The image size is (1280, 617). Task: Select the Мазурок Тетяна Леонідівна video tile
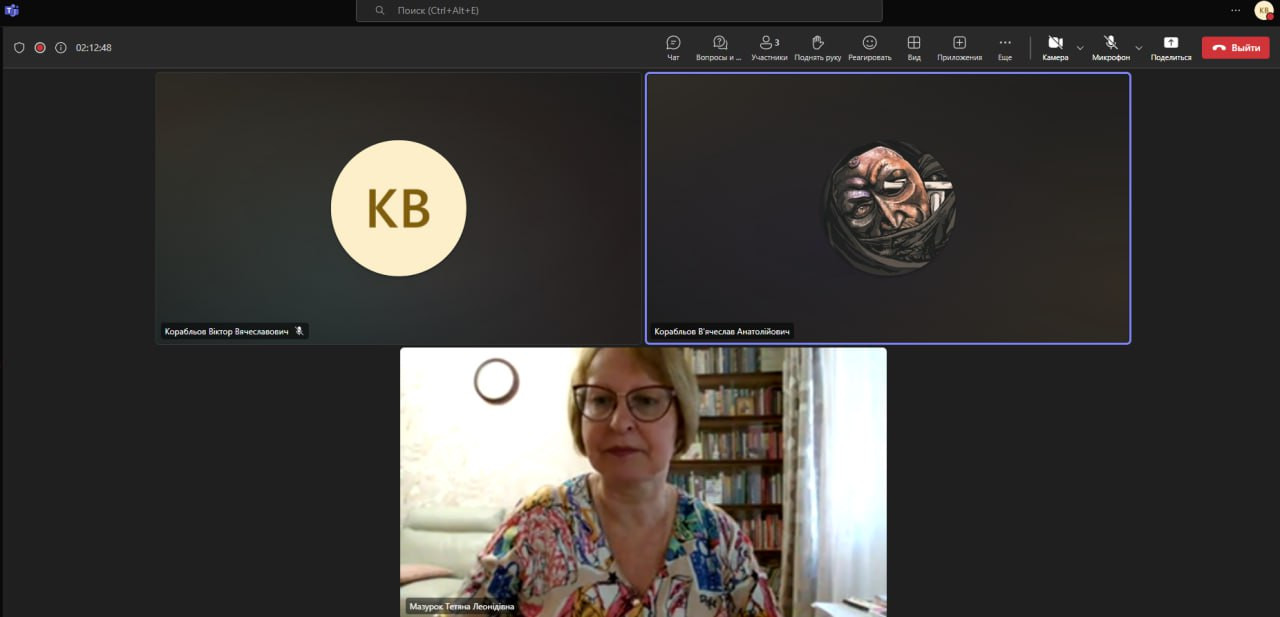point(643,482)
